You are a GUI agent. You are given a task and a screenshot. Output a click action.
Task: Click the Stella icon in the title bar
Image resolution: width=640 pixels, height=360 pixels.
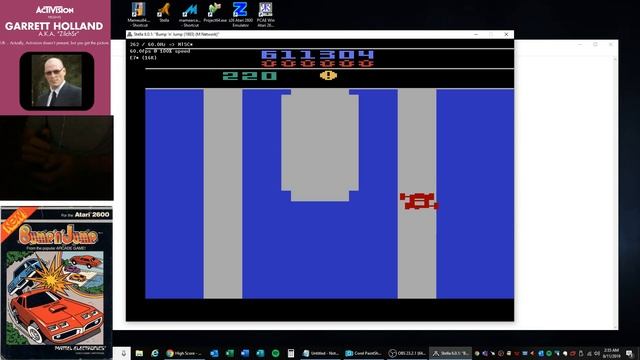(x=130, y=34)
